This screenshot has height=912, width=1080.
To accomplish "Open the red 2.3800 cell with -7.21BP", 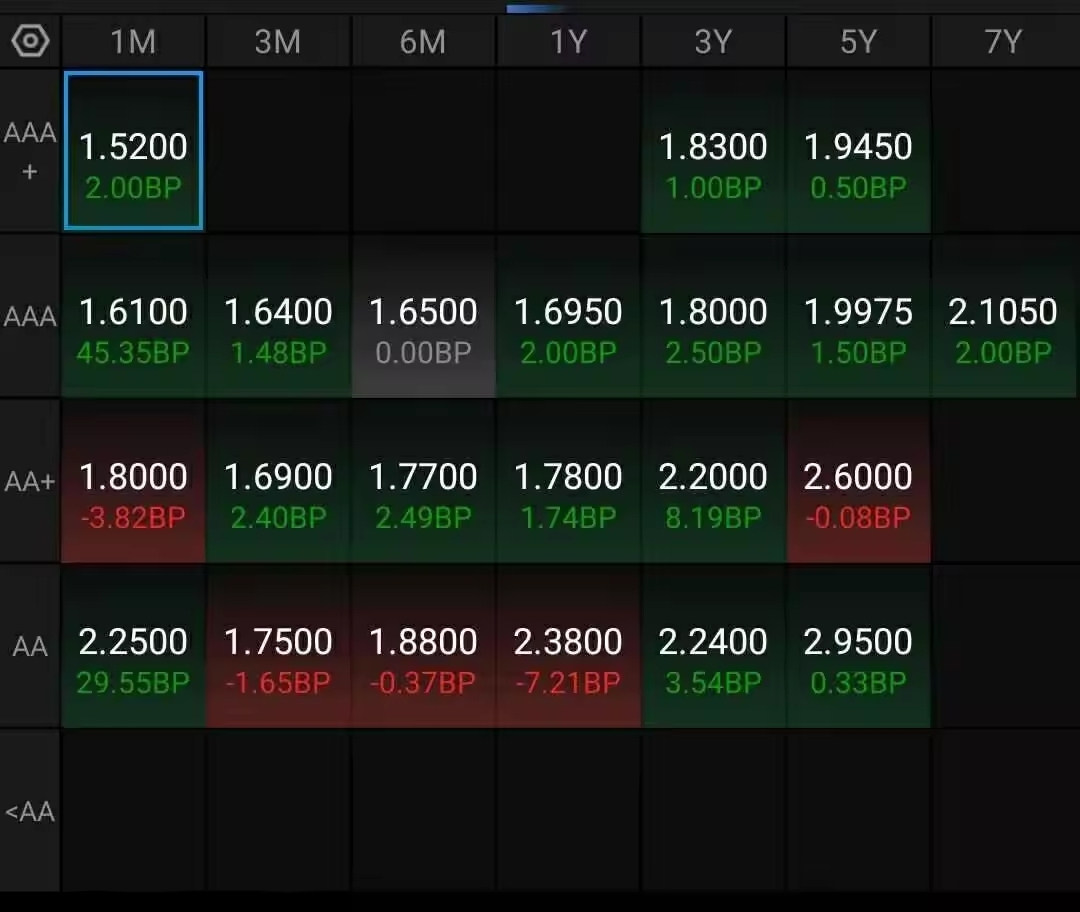I will pos(568,646).
